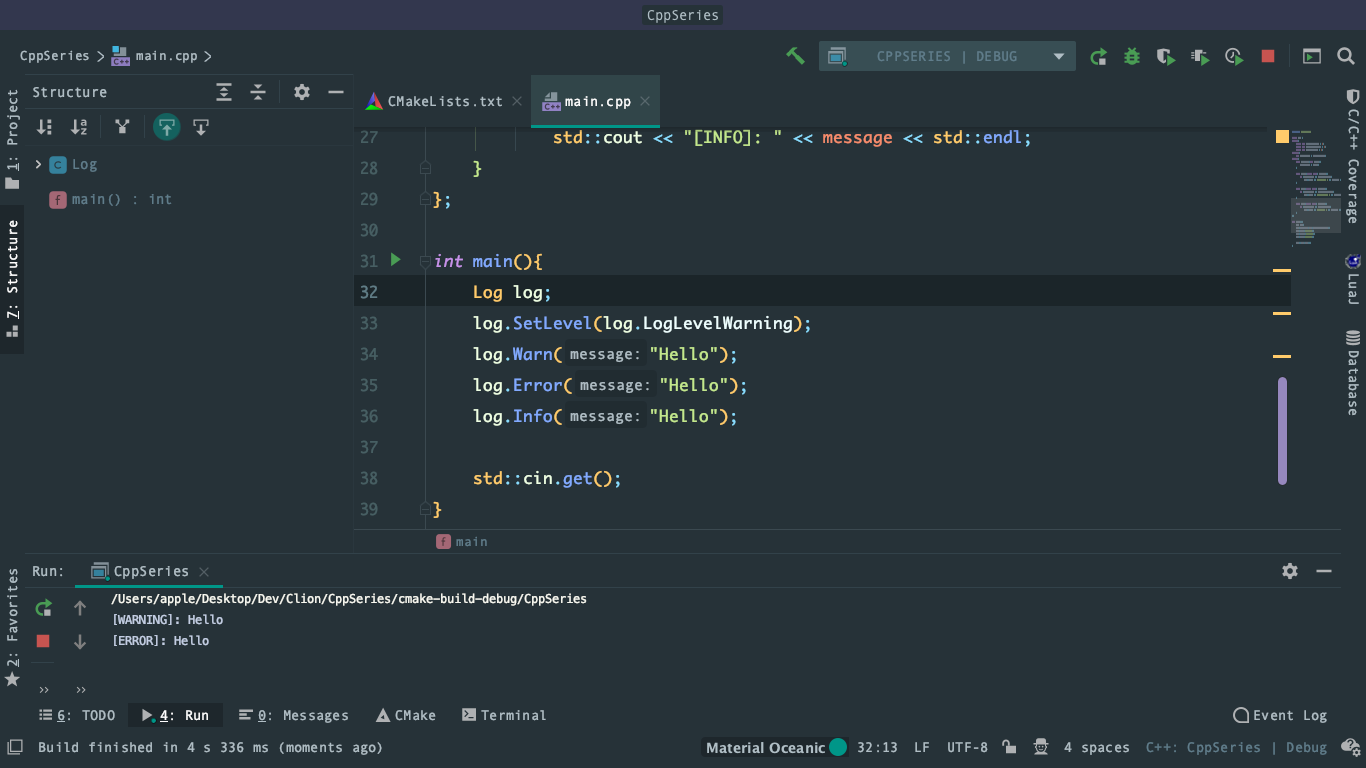Run with Valgrind Memcheck clock icon
The height and width of the screenshot is (768, 1366).
1234,56
